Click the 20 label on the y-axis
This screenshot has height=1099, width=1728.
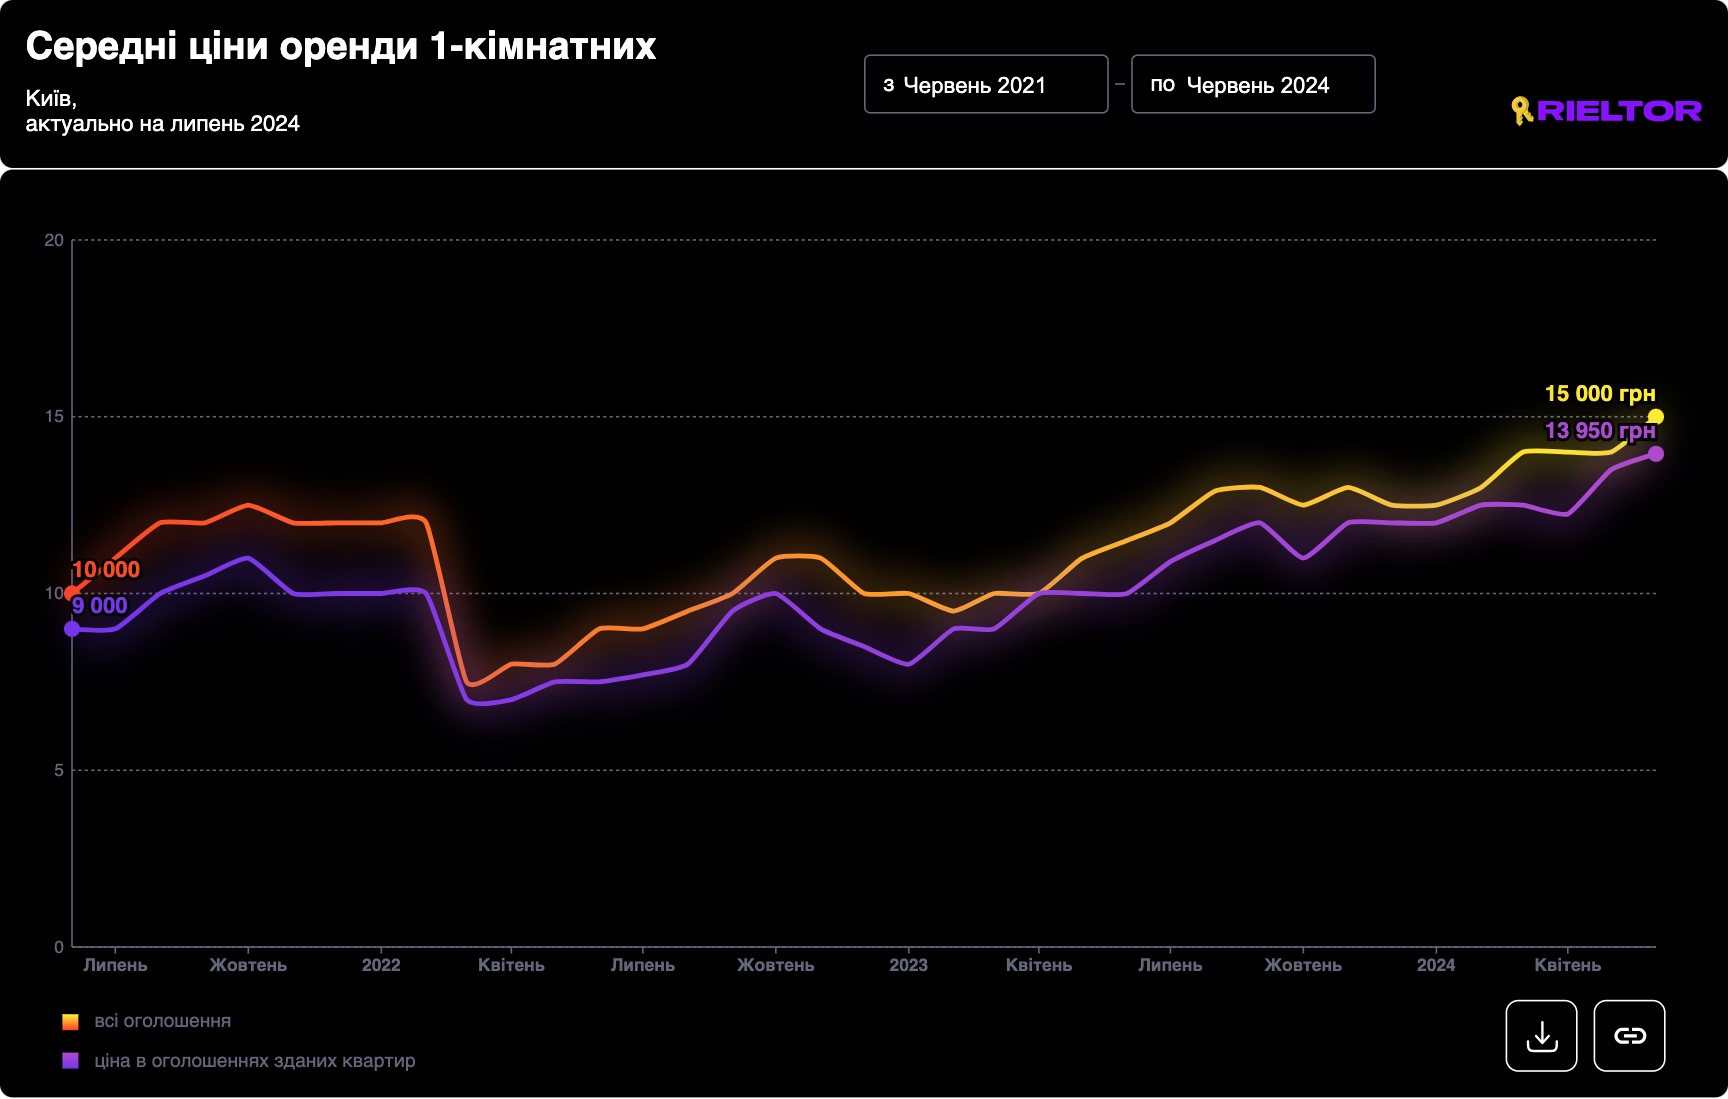click(x=54, y=240)
